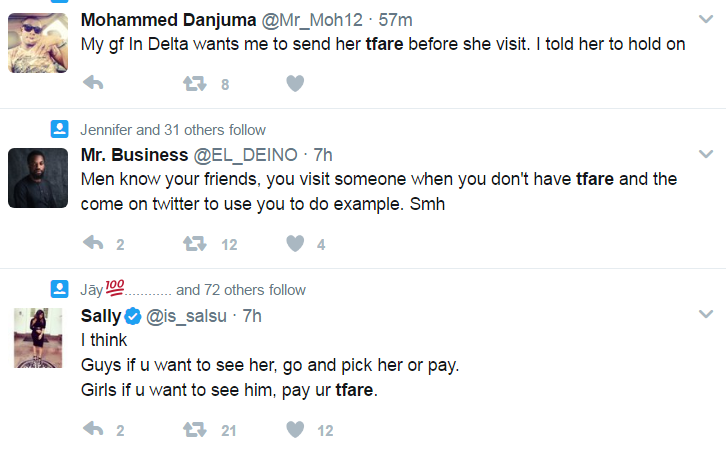
Task: Expand the menu arrow on Mr. Business's tweet
Action: [x=706, y=154]
